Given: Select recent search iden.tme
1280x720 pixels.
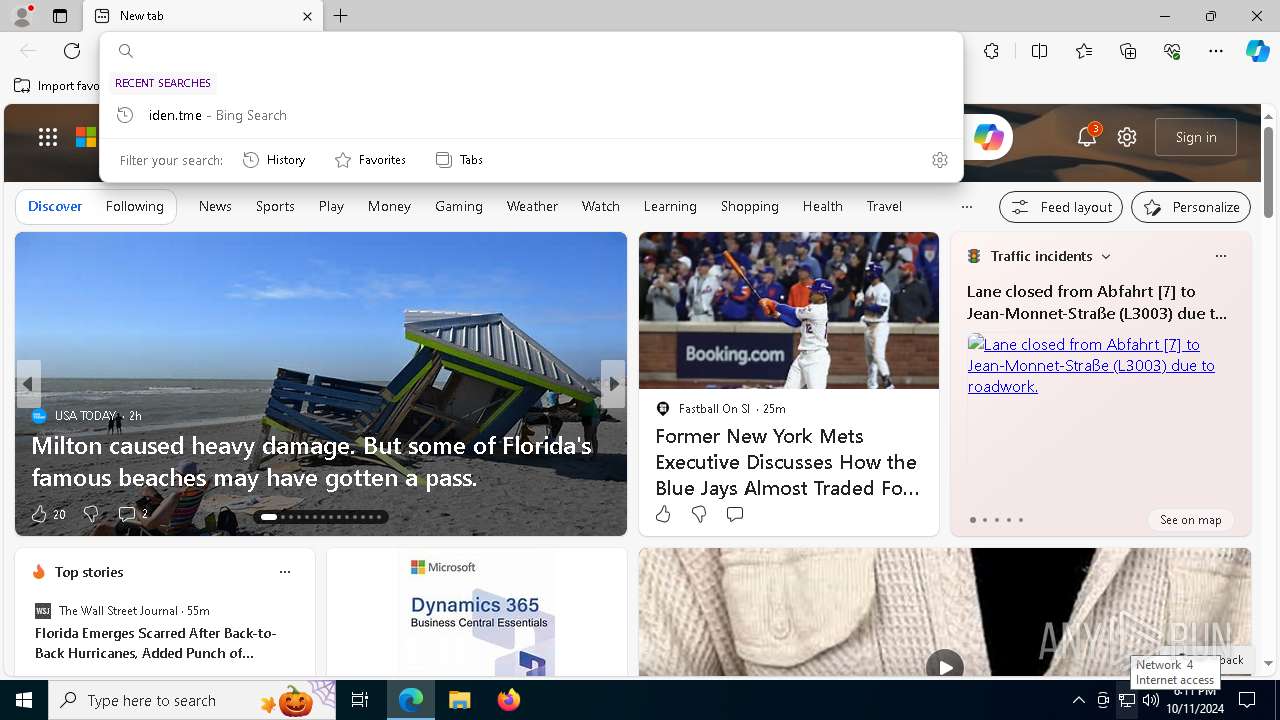Looking at the screenshot, I should click(531, 115).
